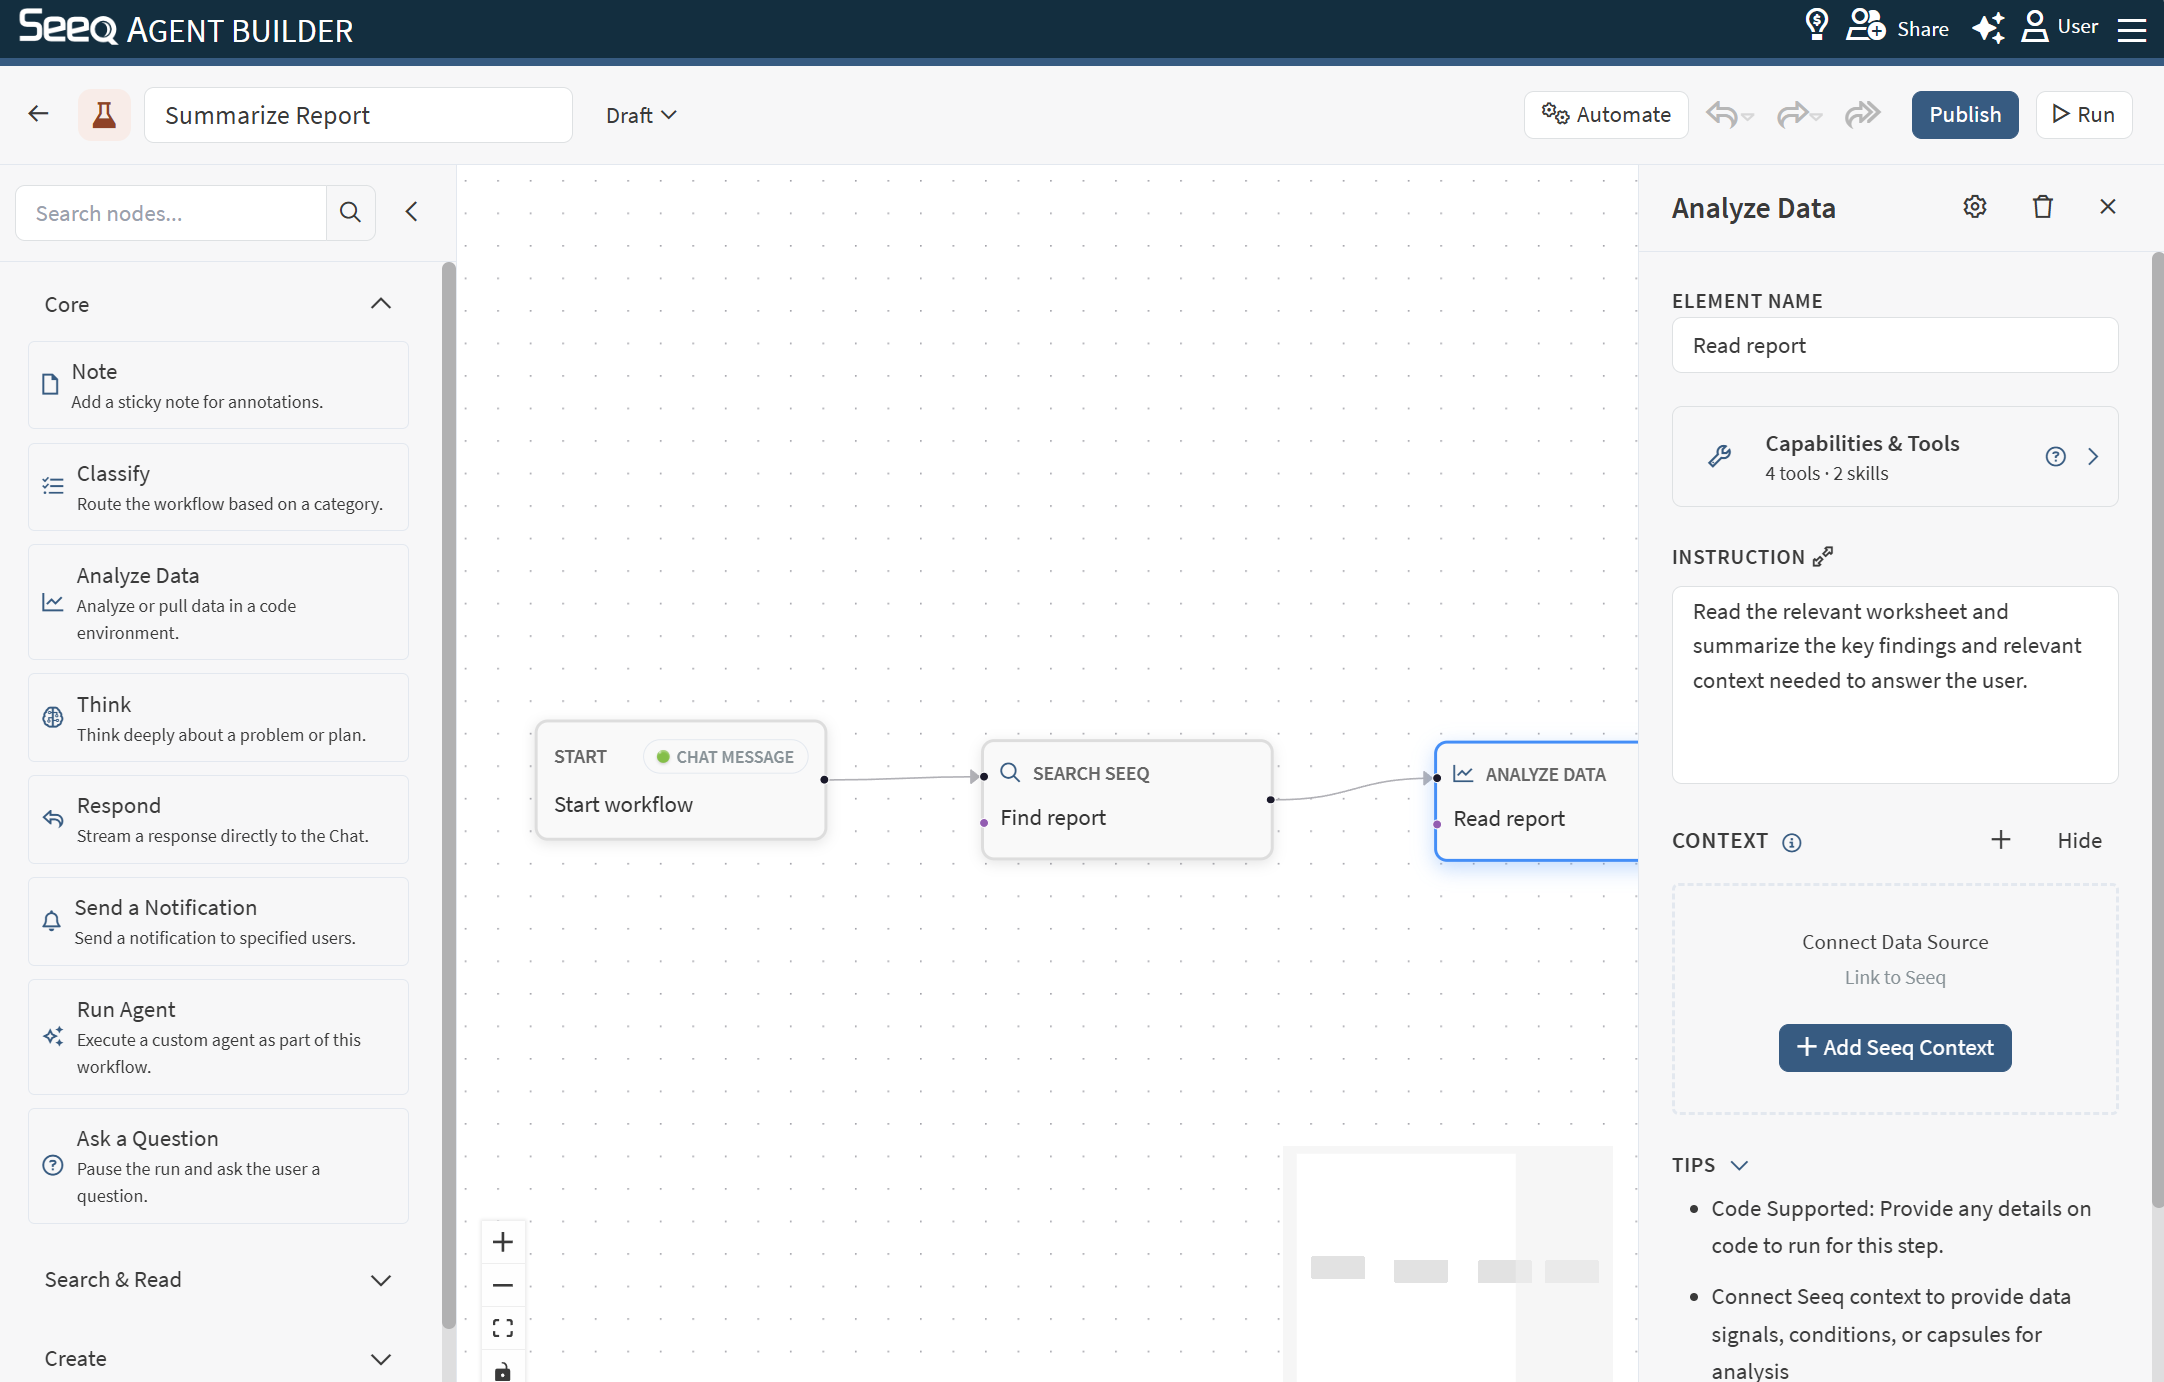Click the Share label
The image size is (2164, 1382).
tap(1923, 29)
